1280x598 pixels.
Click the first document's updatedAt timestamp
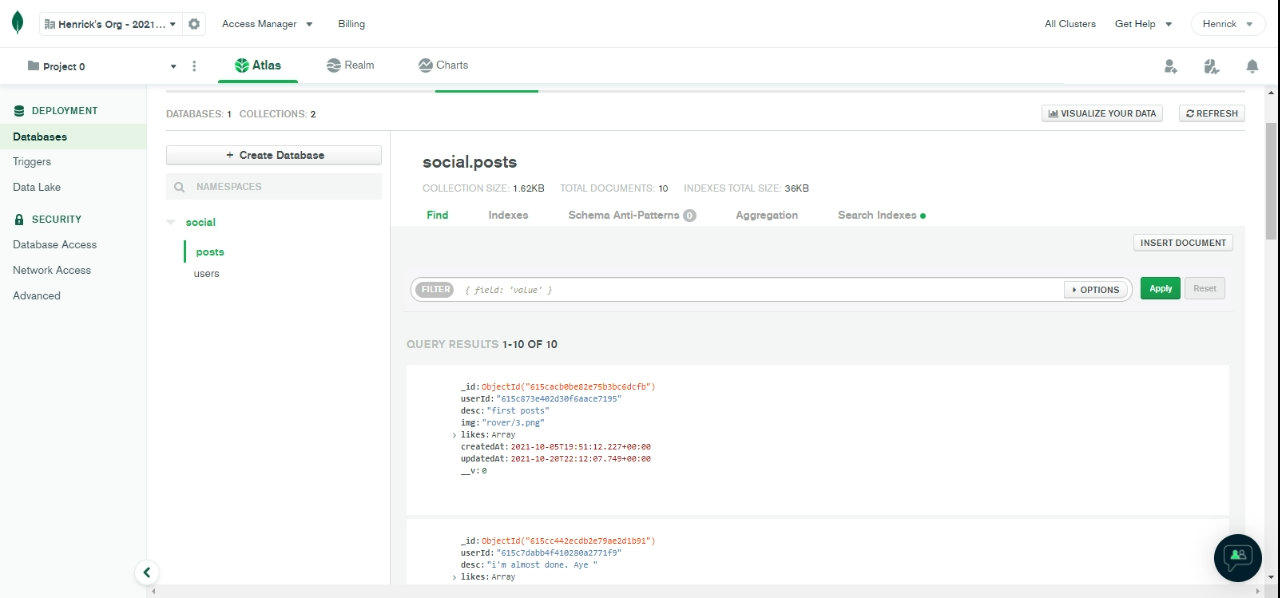point(580,459)
